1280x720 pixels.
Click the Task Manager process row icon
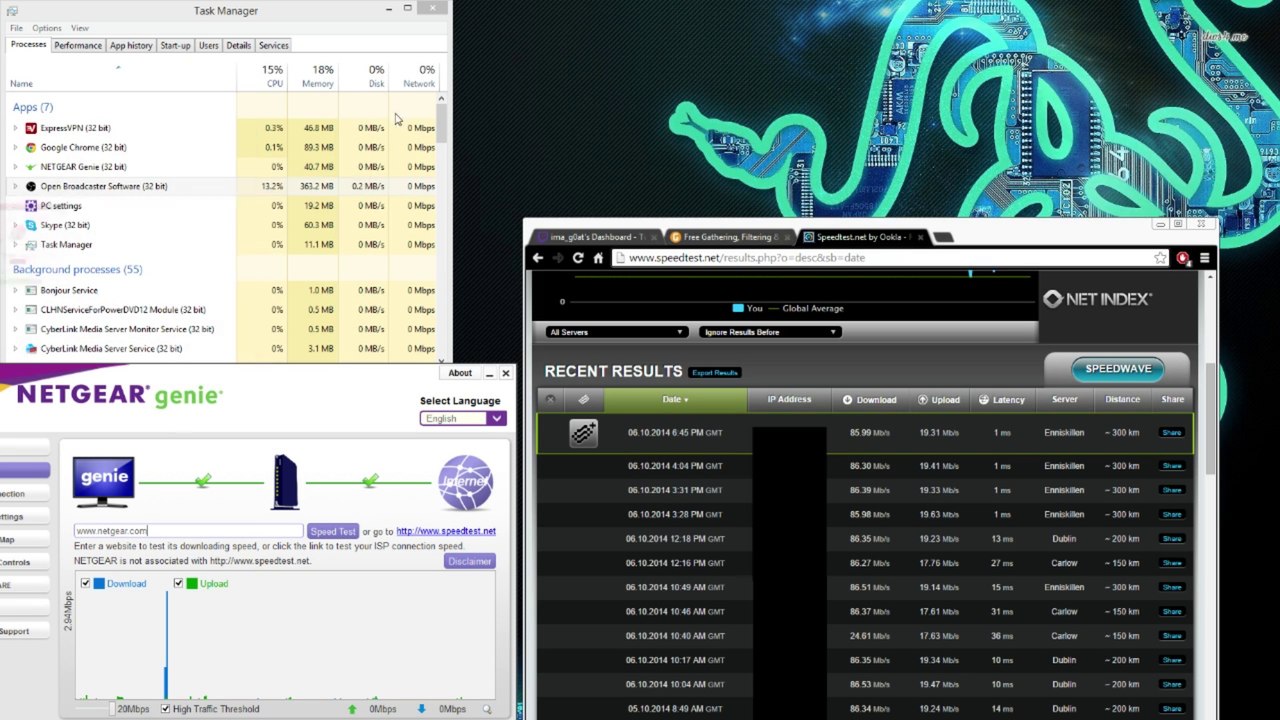31,245
